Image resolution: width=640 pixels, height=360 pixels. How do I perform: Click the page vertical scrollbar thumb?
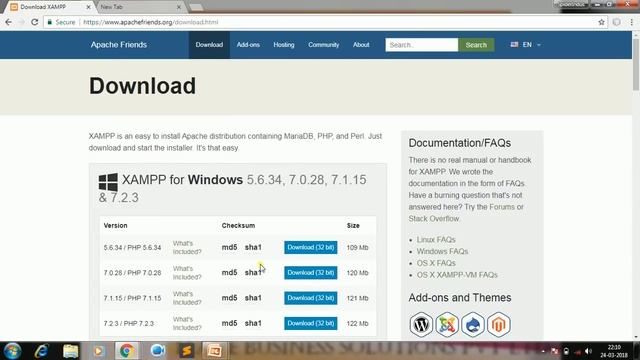click(636, 64)
